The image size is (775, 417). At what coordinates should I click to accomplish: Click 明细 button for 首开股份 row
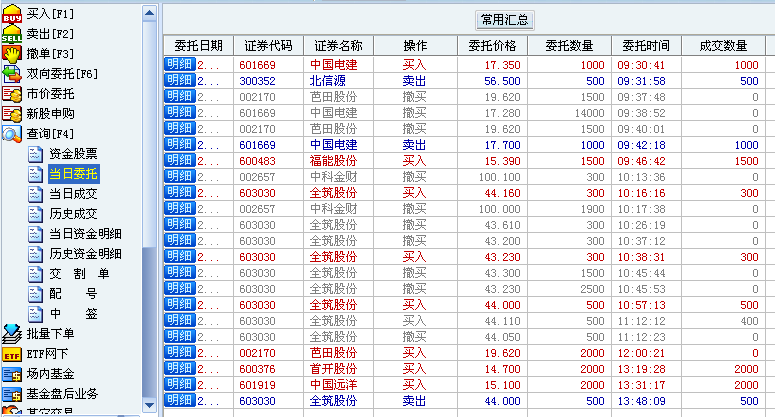tap(179, 369)
